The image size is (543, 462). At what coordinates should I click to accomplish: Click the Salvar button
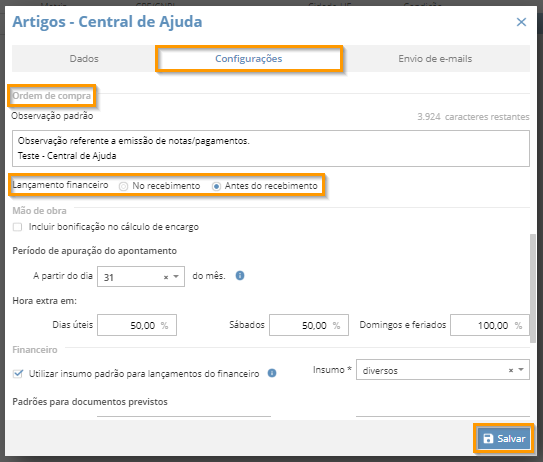click(x=504, y=438)
